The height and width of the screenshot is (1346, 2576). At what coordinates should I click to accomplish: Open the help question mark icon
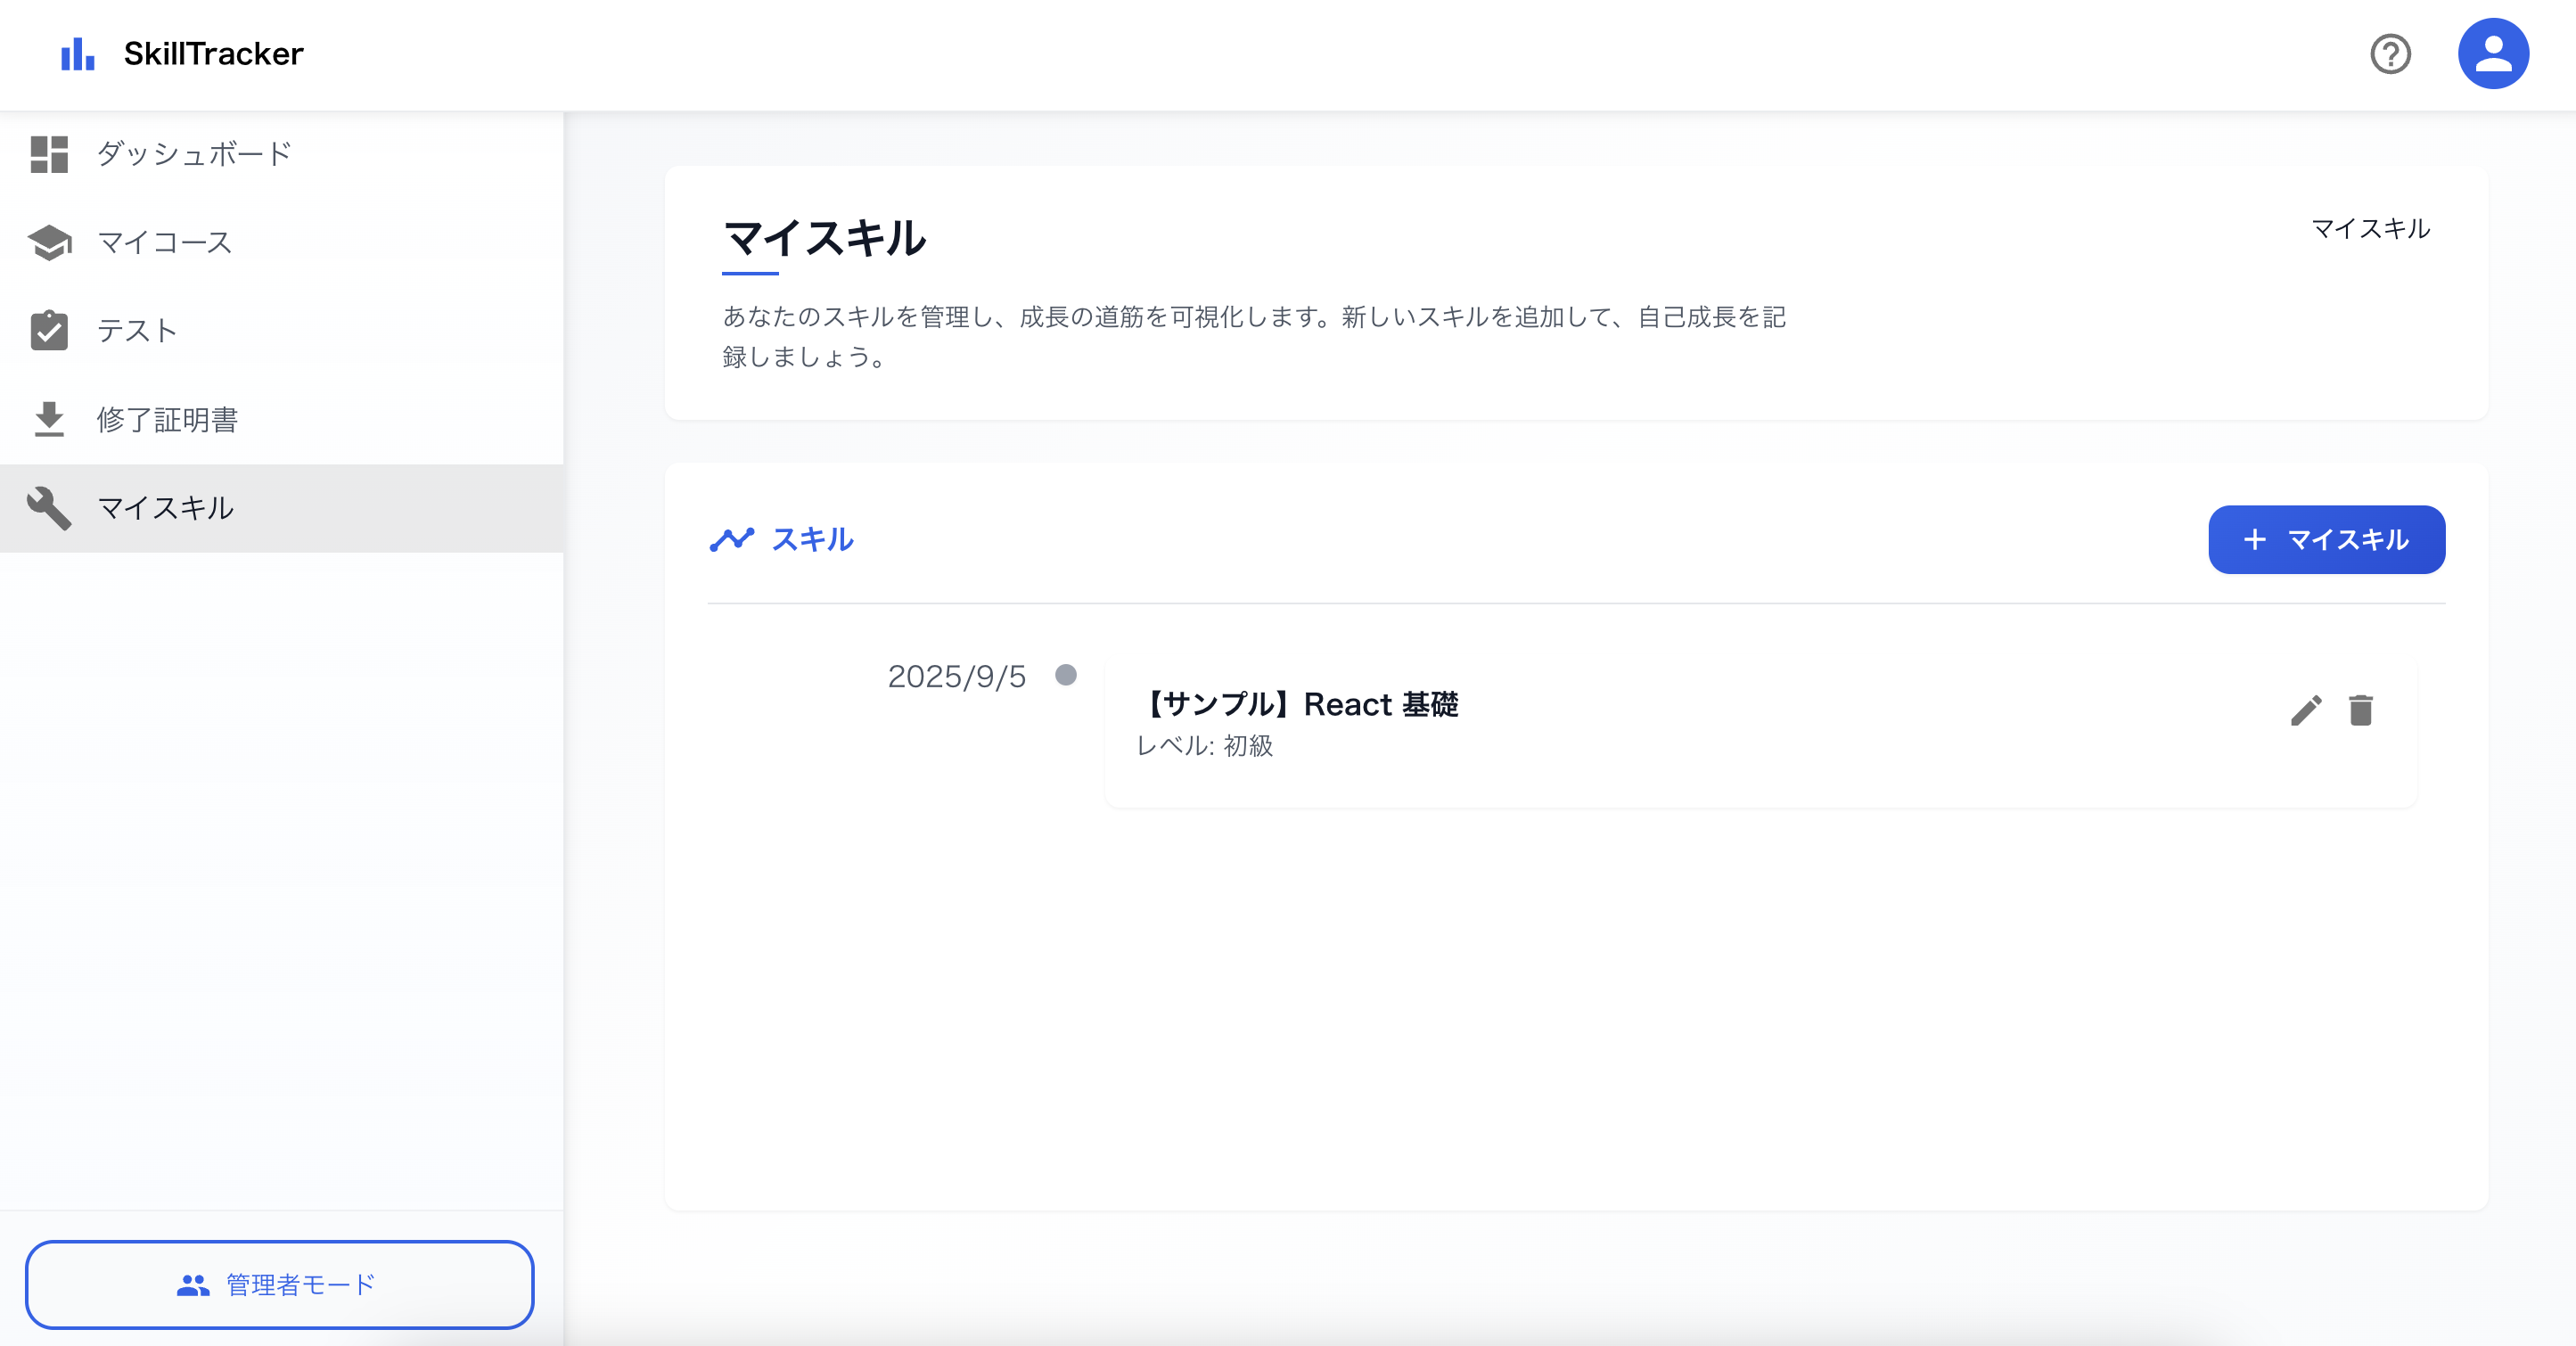click(2391, 54)
